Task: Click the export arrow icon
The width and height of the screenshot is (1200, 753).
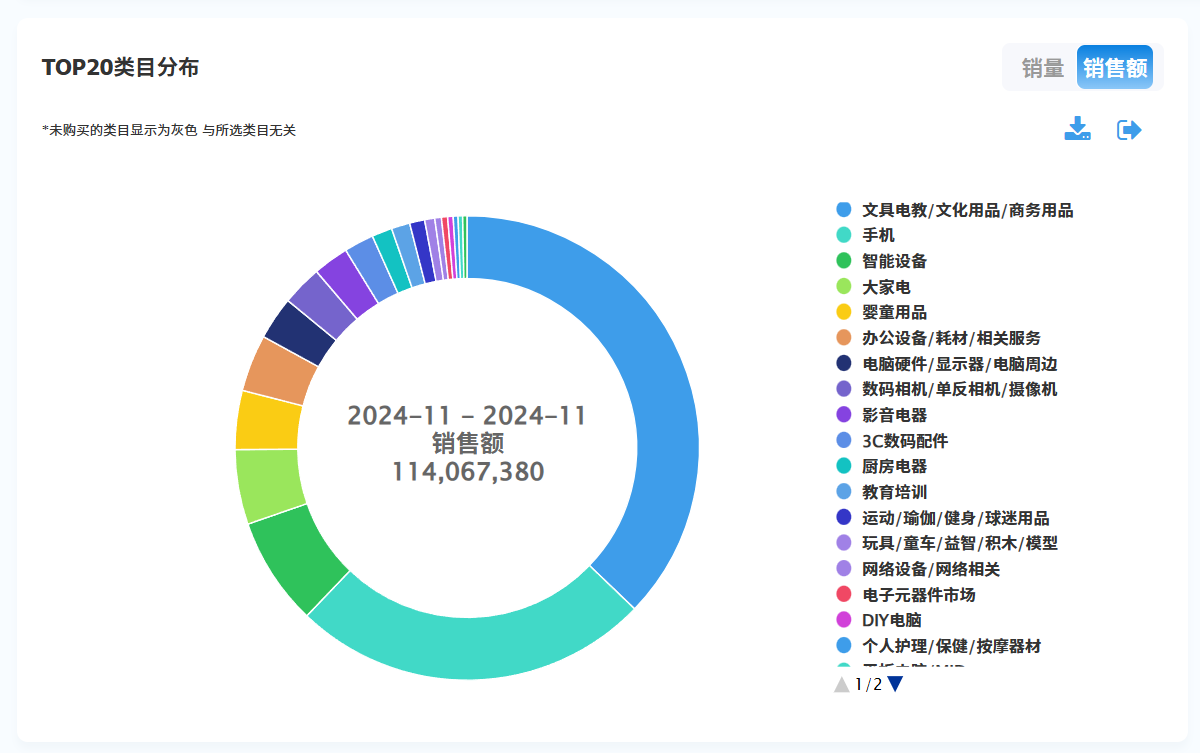Action: tap(1129, 130)
